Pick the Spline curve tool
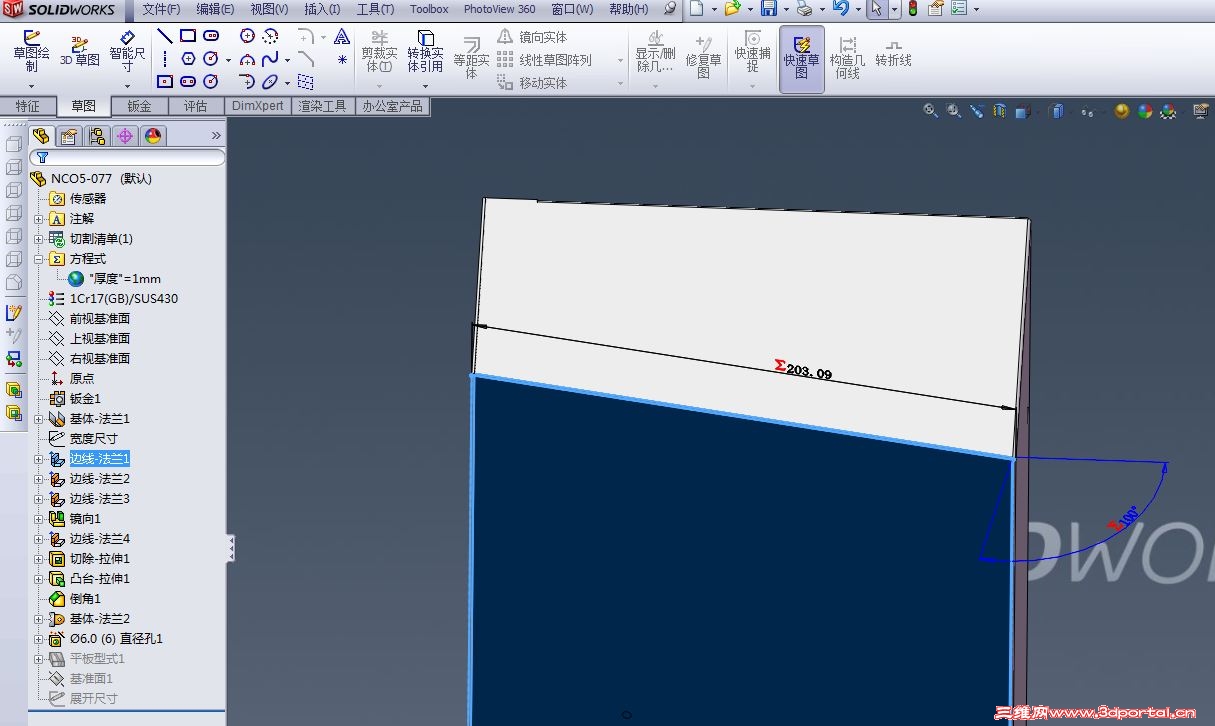The height and width of the screenshot is (726, 1215). (270, 59)
